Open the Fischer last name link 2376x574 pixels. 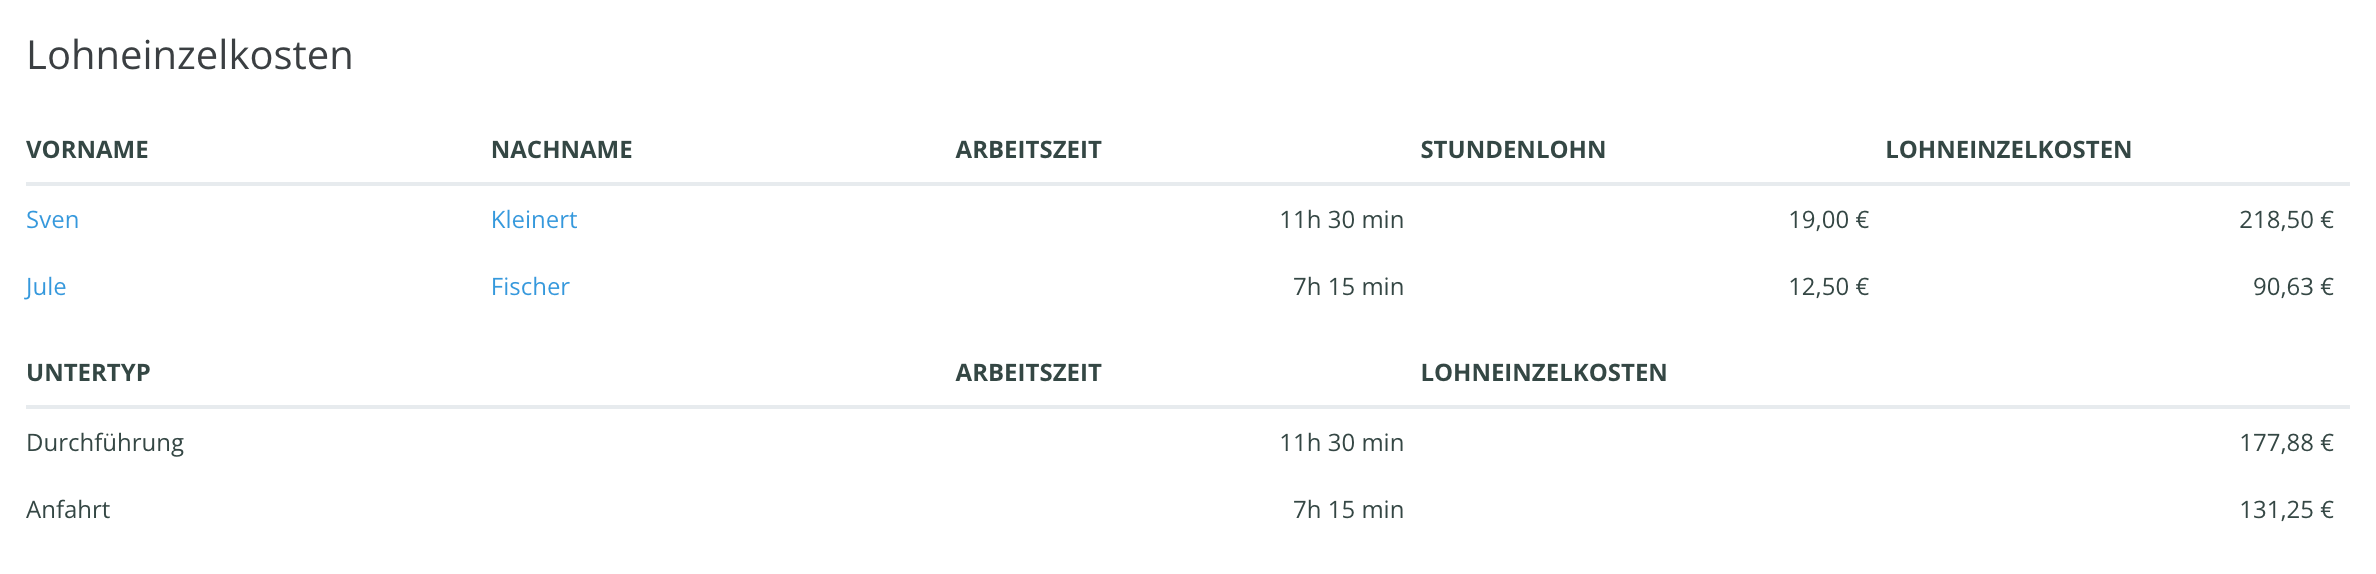tap(530, 287)
